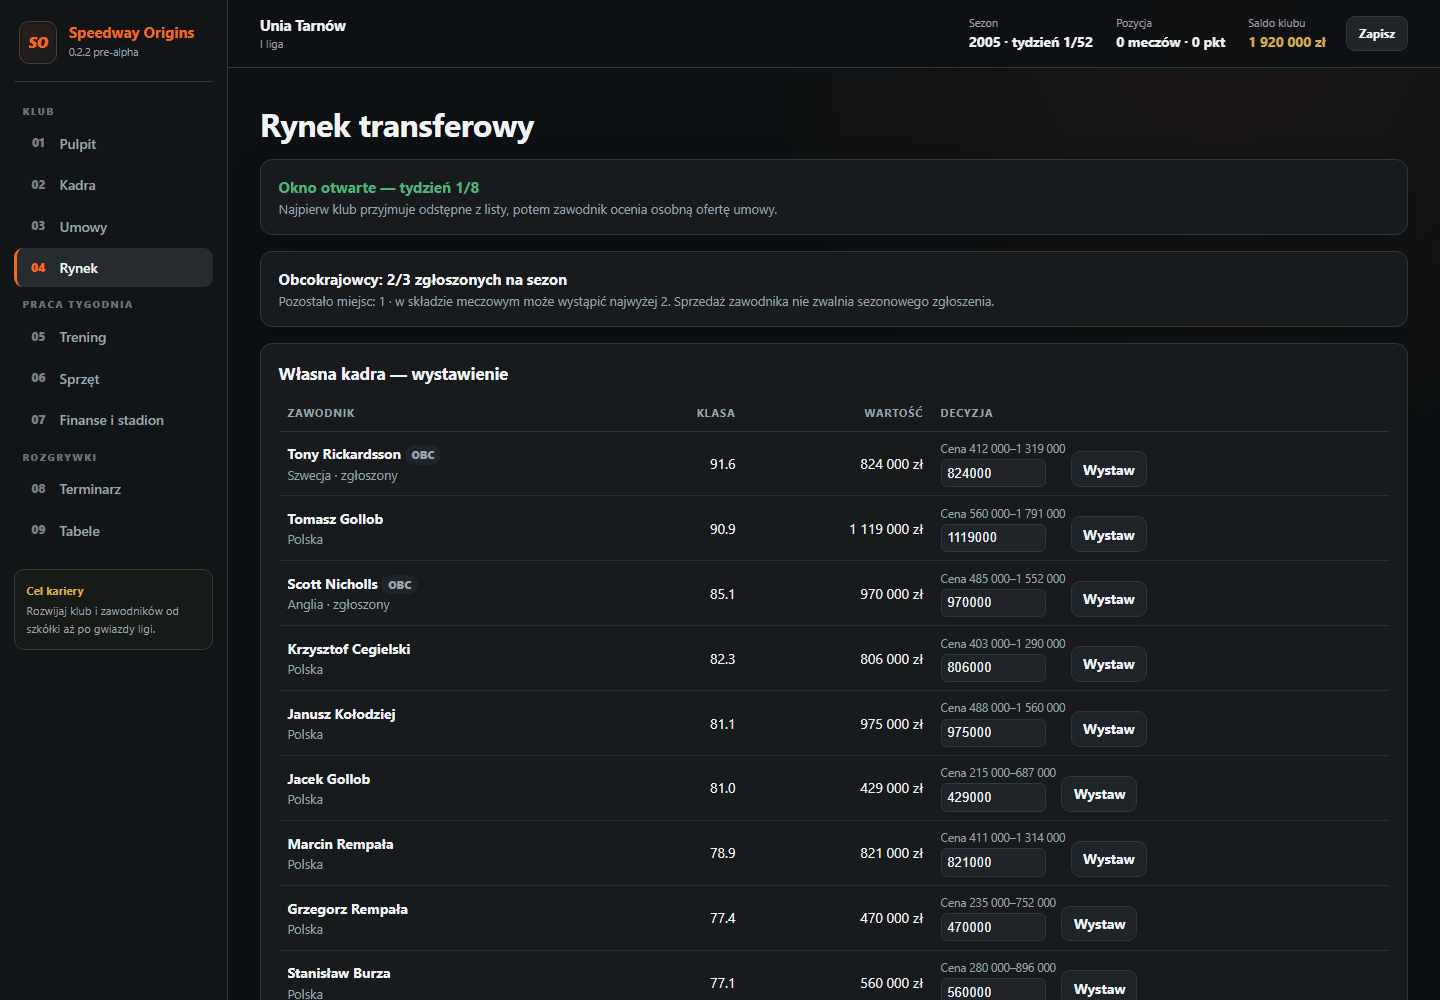Open the Kadra section
The width and height of the screenshot is (1440, 1000).
pos(113,185)
